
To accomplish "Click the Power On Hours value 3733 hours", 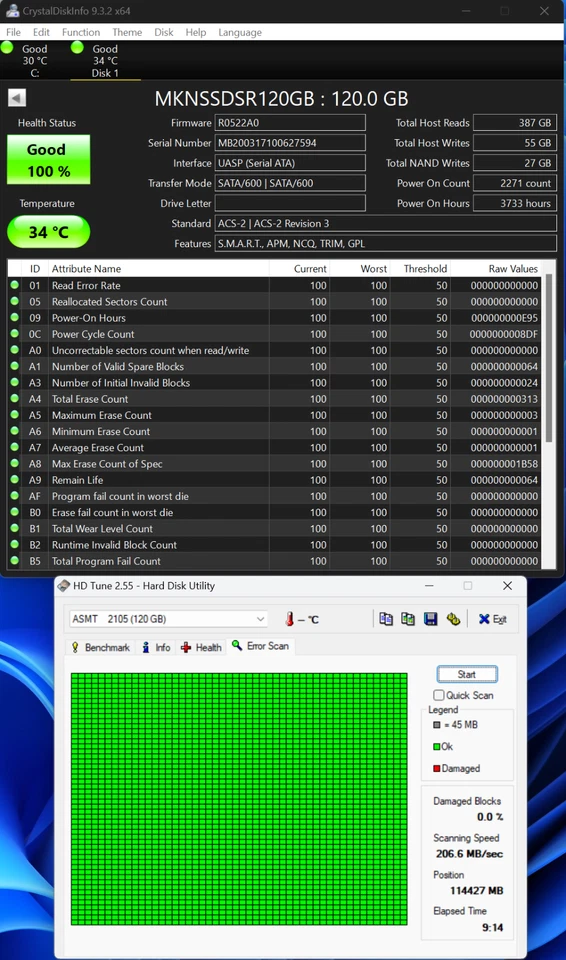I will click(x=515, y=203).
